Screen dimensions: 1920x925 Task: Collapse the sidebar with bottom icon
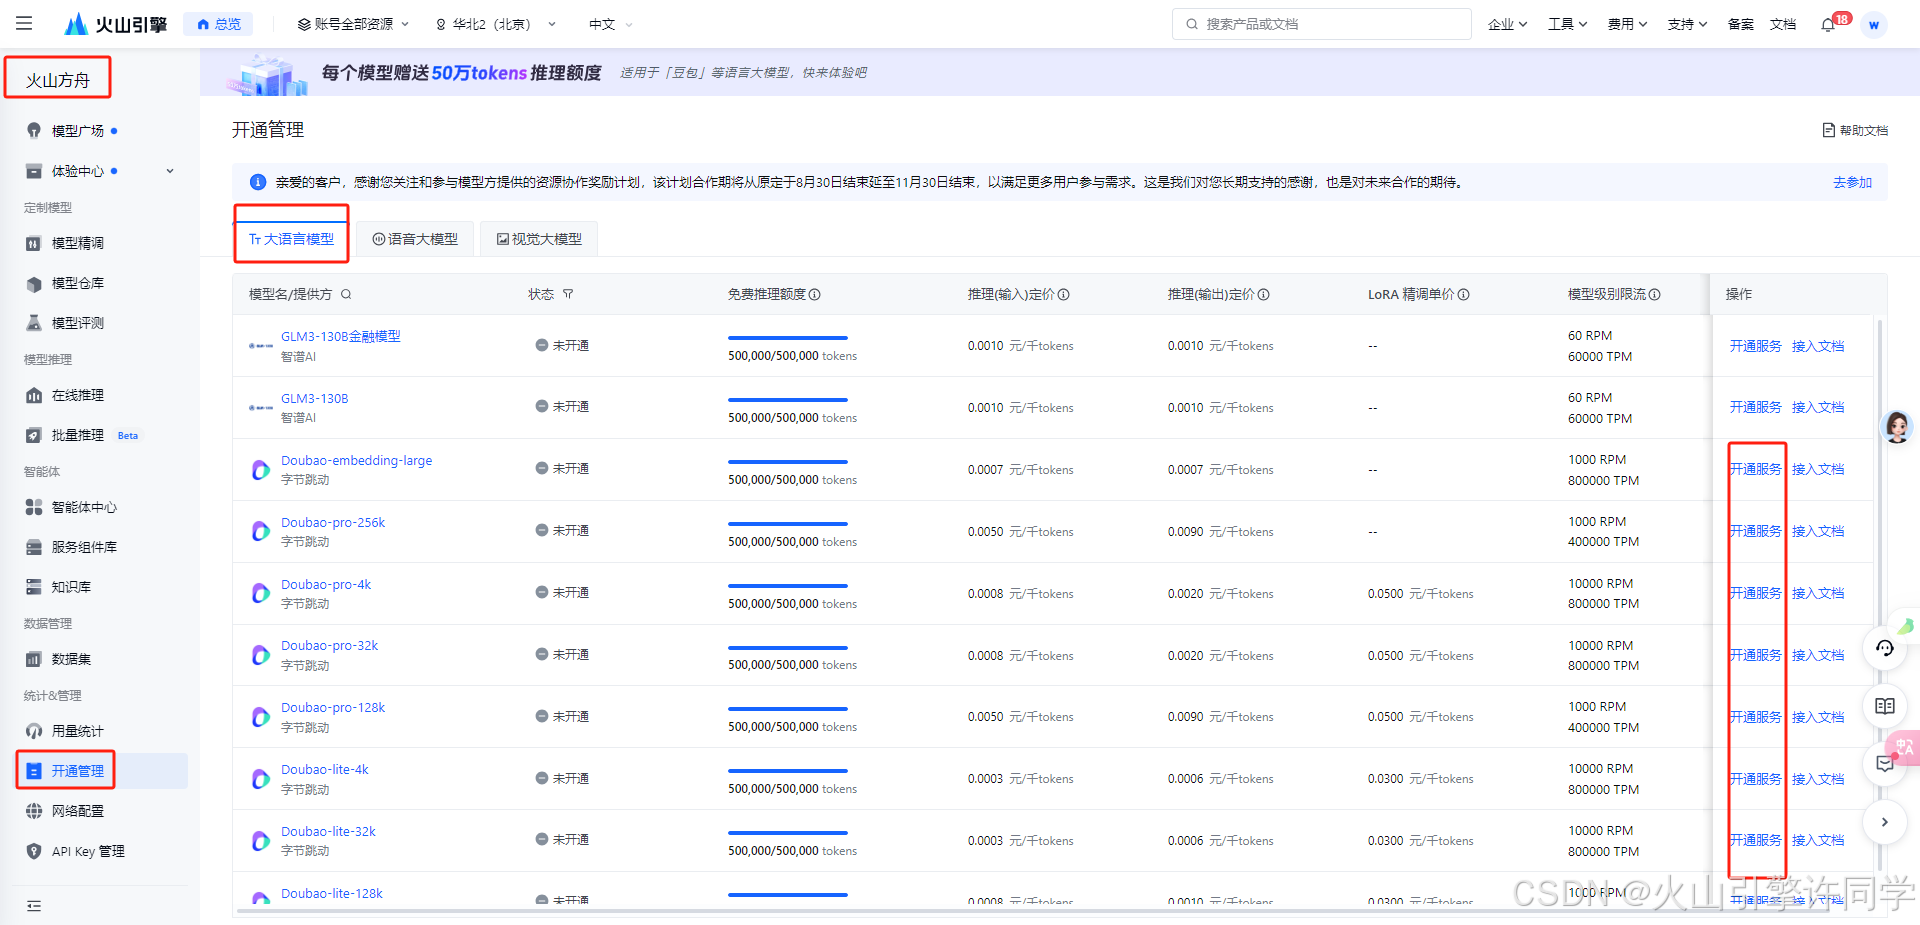point(34,906)
